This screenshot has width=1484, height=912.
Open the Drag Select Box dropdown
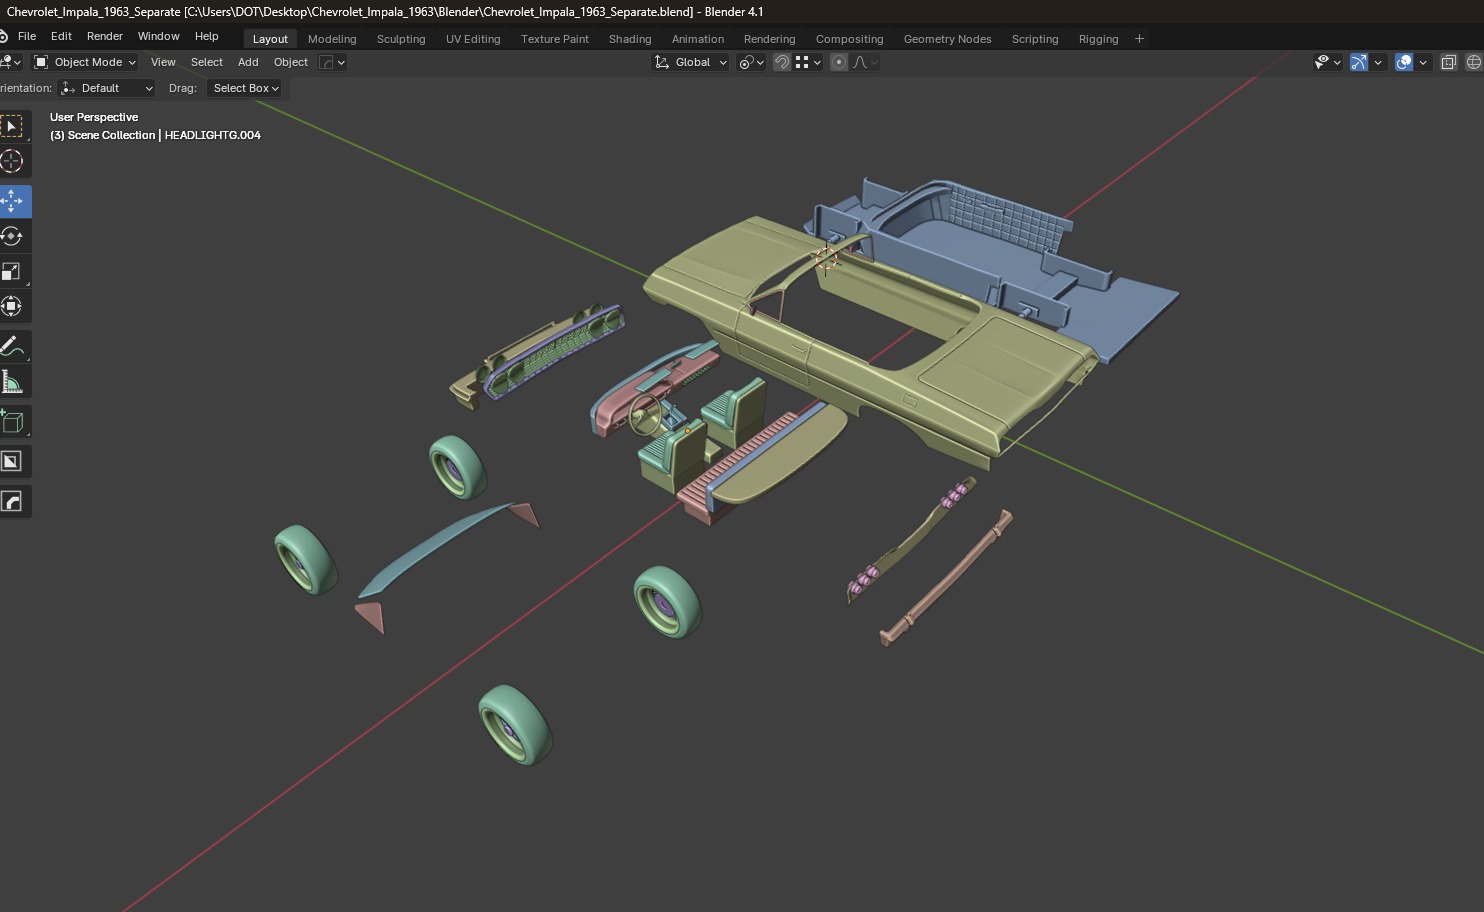coord(246,88)
